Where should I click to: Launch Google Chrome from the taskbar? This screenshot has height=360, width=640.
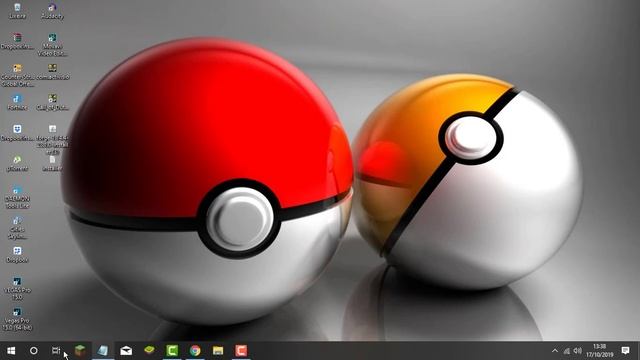(195, 351)
